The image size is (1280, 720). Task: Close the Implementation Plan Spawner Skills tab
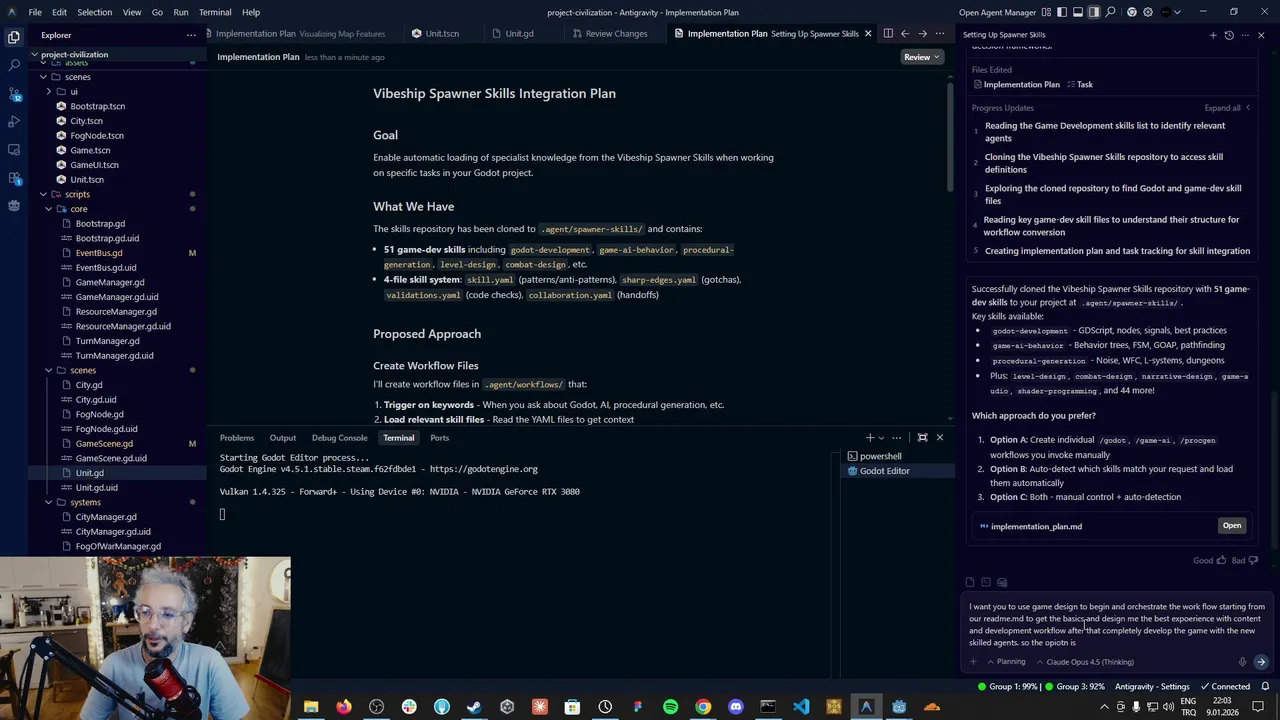pyautogui.click(x=868, y=33)
